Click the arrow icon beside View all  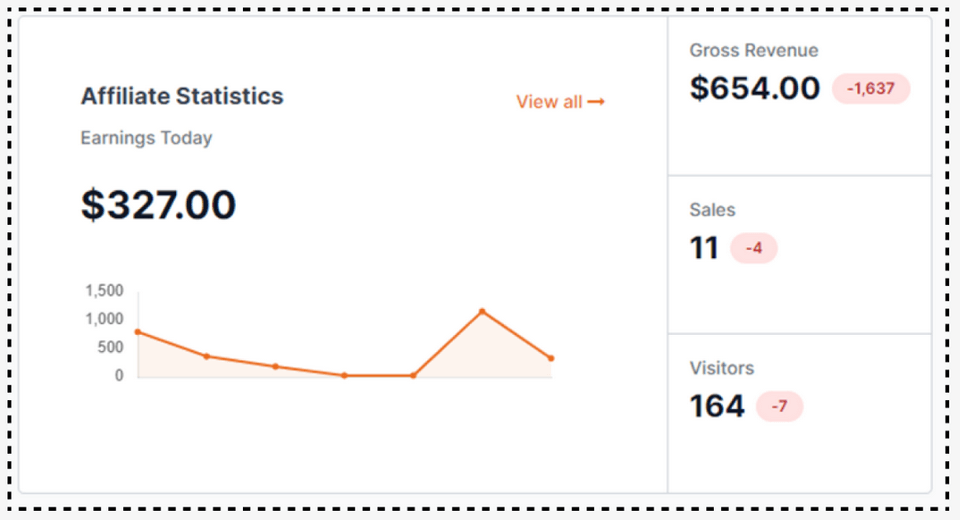[596, 102]
